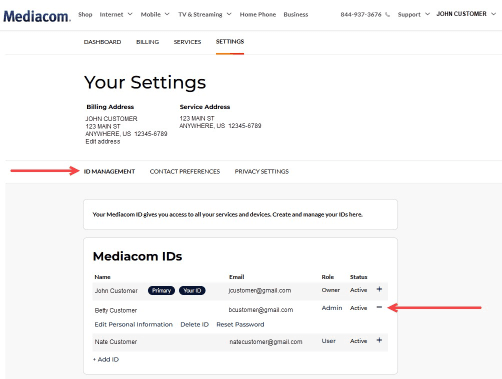502x379 pixels.
Task: Switch to the Dashboard tab
Action: tap(102, 42)
